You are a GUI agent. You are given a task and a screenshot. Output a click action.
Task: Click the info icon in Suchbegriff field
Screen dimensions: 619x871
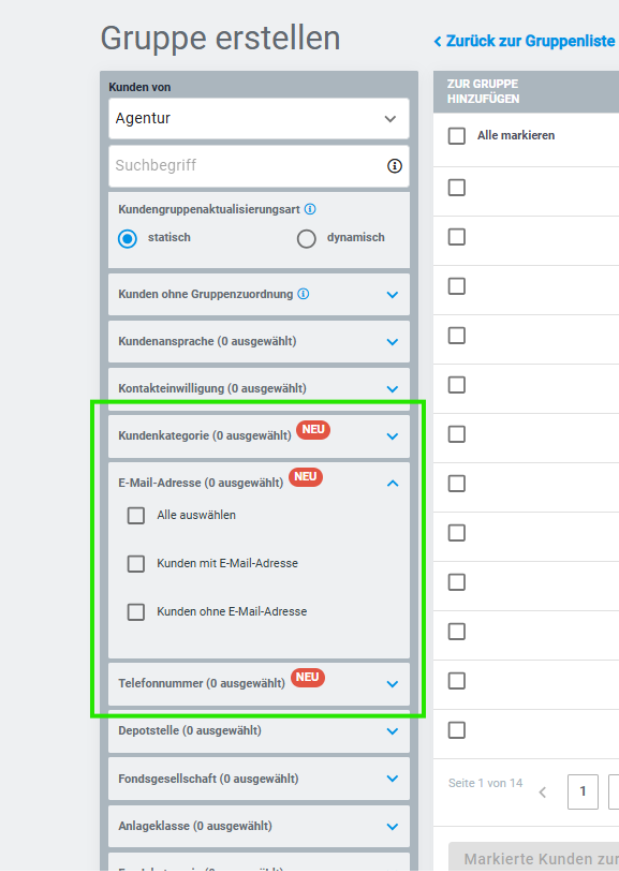pyautogui.click(x=394, y=166)
